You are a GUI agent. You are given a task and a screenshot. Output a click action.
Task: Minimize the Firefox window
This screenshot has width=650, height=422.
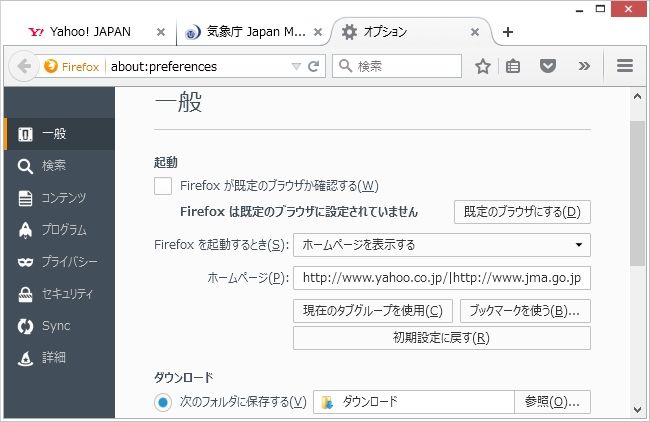coord(580,9)
